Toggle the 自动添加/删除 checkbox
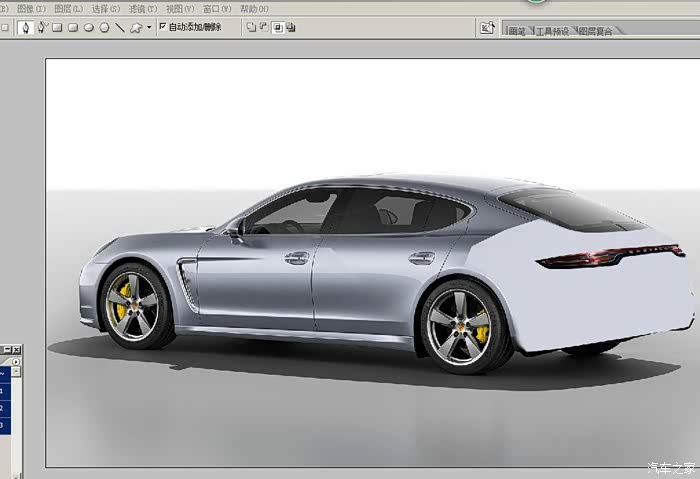The image size is (700, 479). tap(163, 28)
